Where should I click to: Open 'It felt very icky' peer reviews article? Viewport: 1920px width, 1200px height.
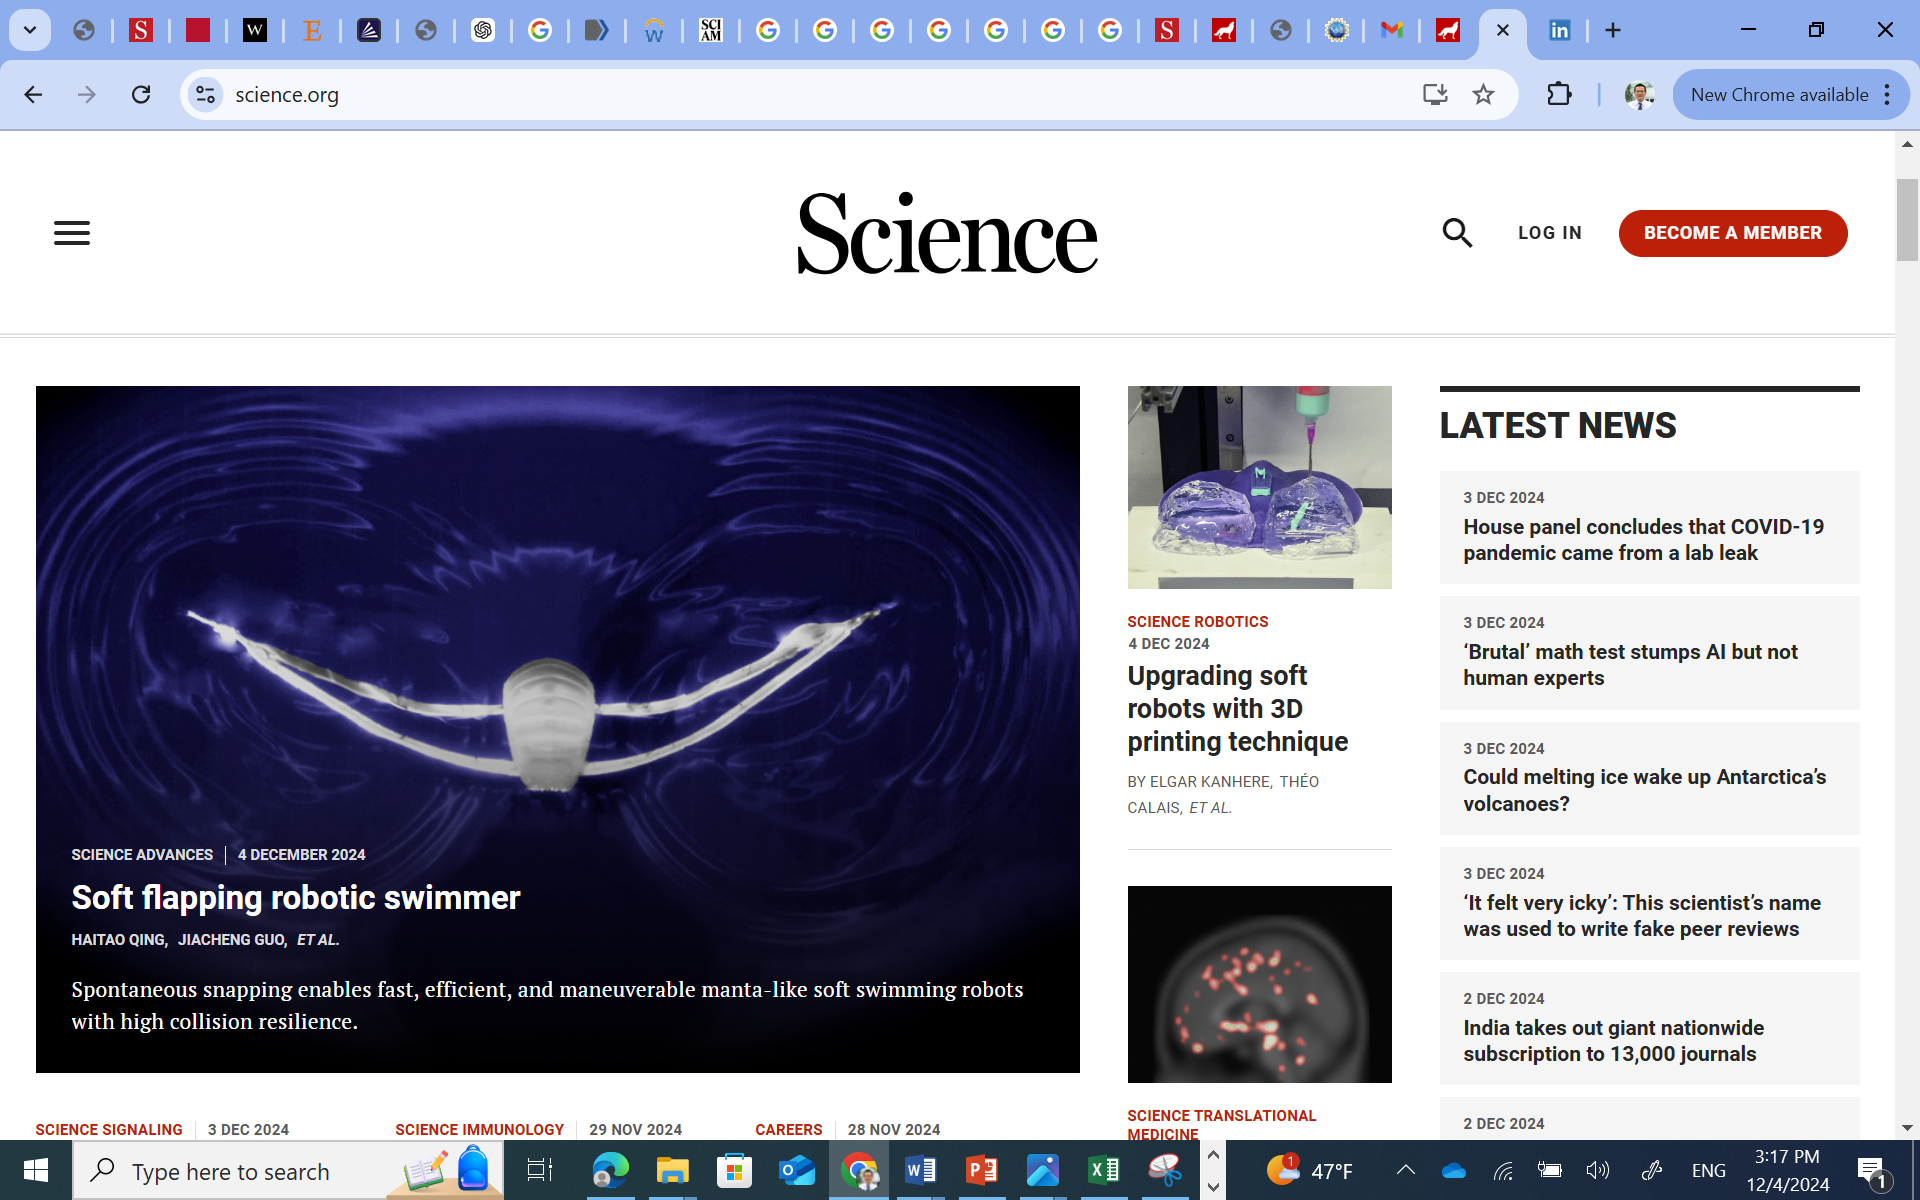[x=1641, y=916]
